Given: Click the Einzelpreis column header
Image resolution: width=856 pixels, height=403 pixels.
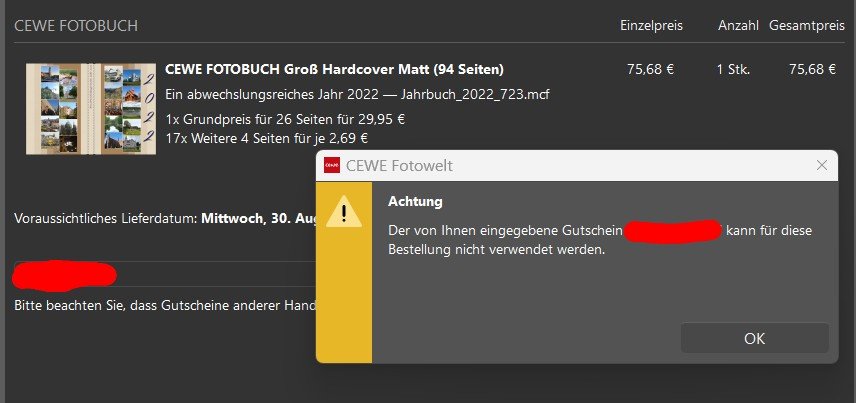Looking at the screenshot, I should pos(651,25).
